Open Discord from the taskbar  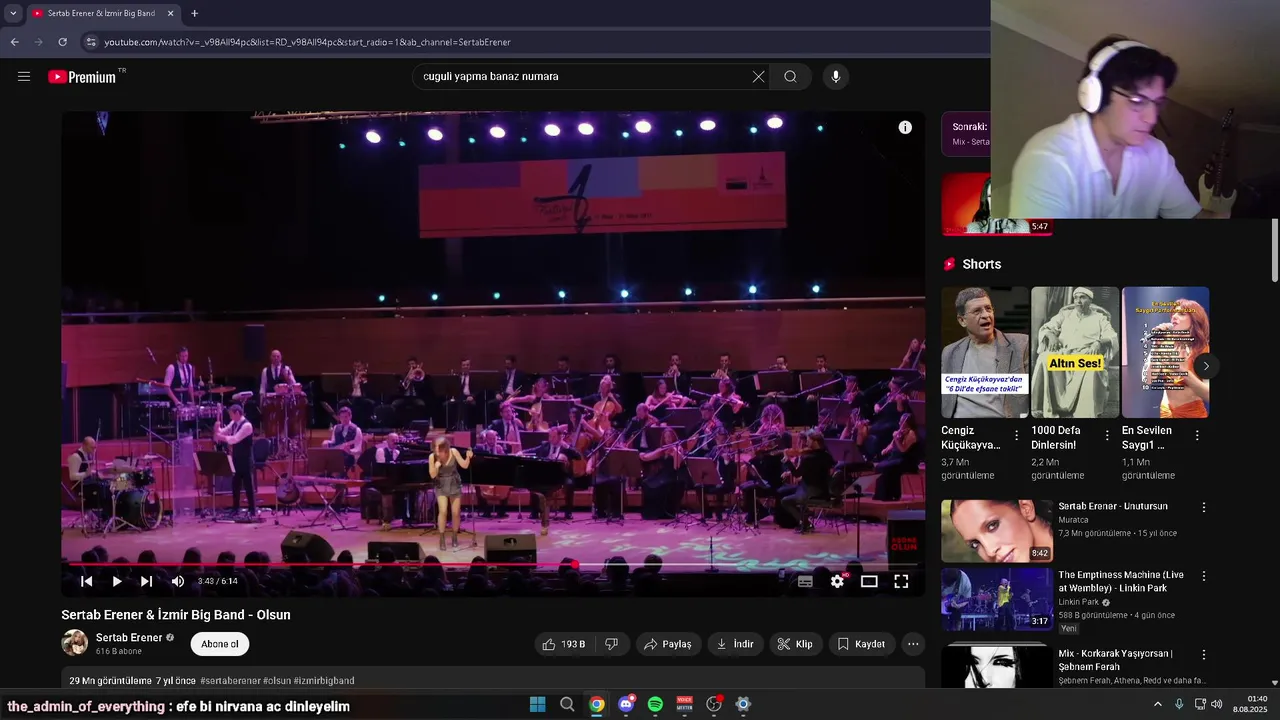tap(626, 704)
